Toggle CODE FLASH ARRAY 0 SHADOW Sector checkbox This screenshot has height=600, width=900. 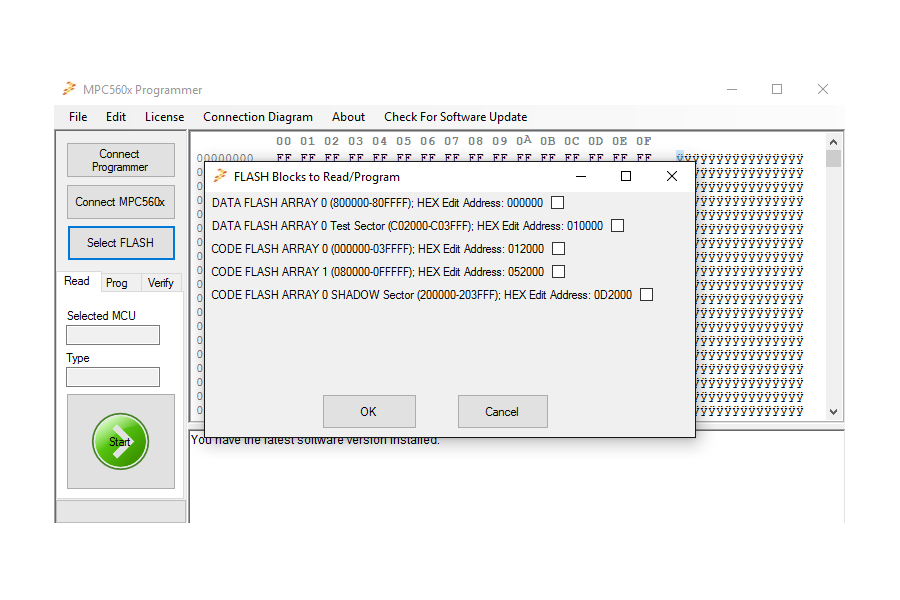click(x=647, y=295)
